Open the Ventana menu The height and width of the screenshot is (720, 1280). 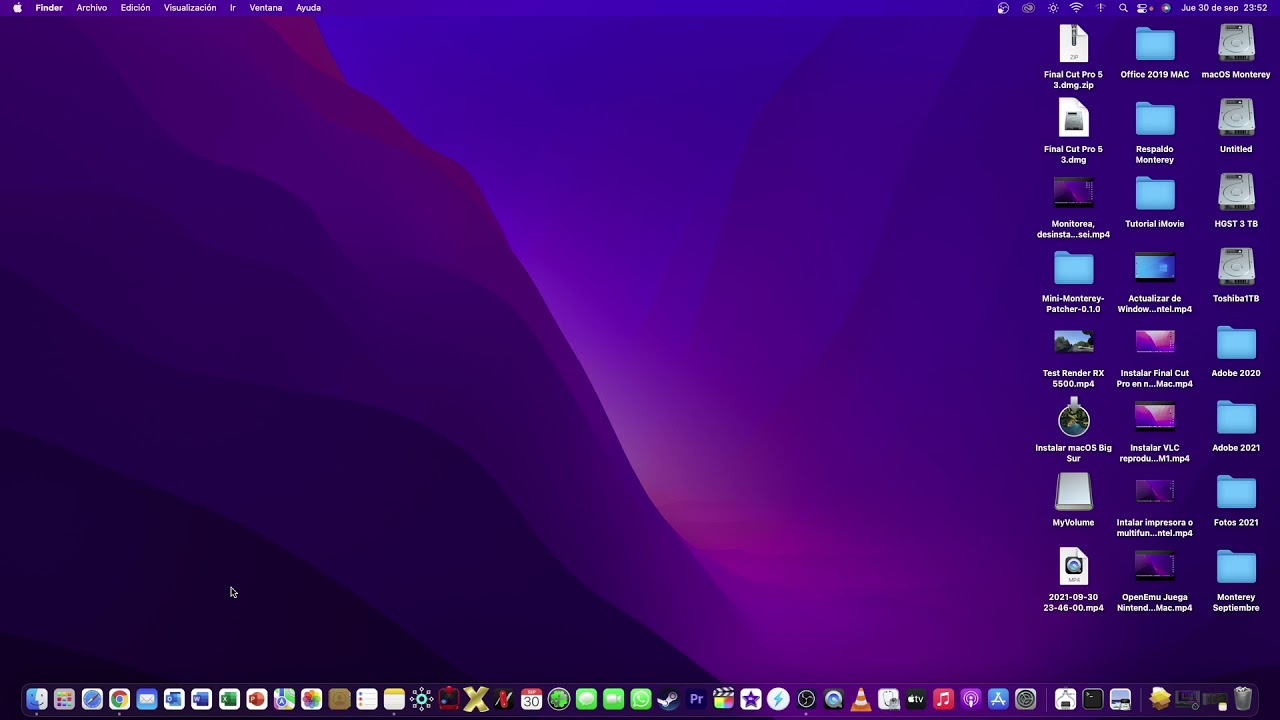tap(266, 8)
